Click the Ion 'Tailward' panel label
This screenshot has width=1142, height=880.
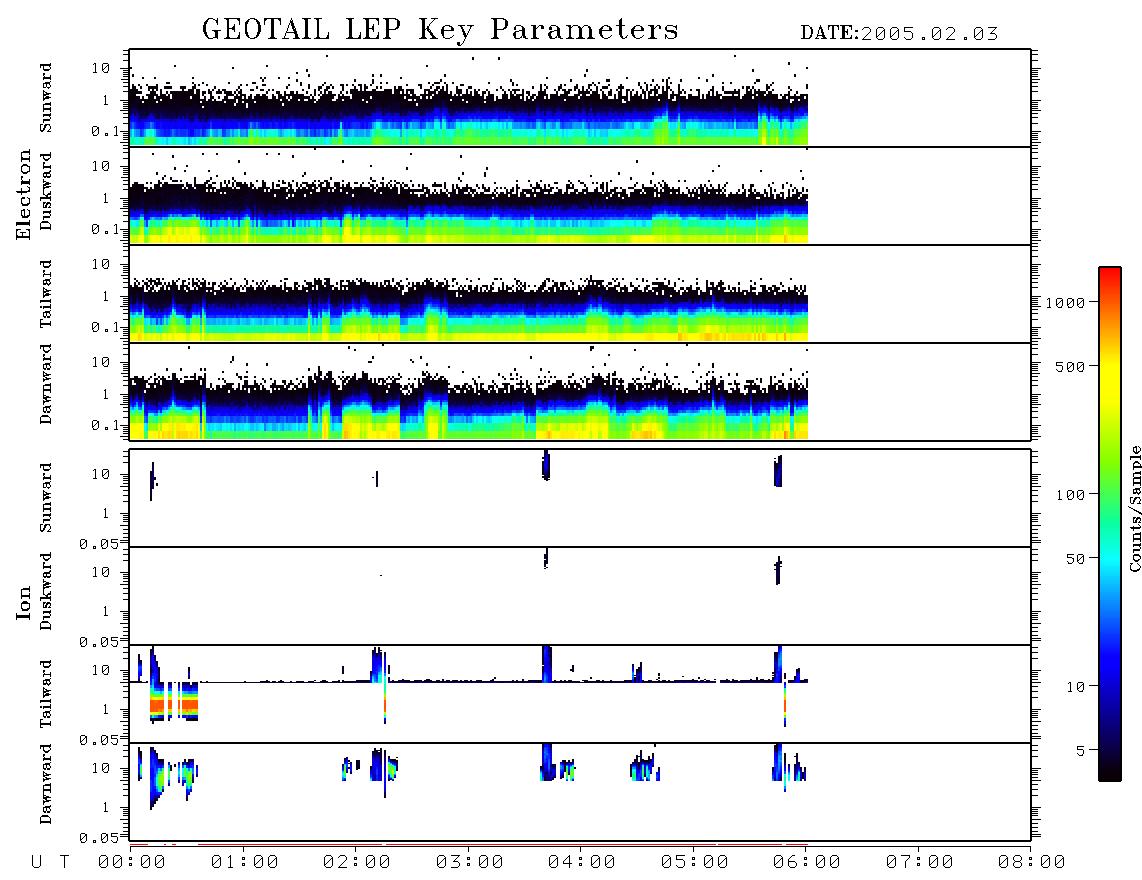45,694
